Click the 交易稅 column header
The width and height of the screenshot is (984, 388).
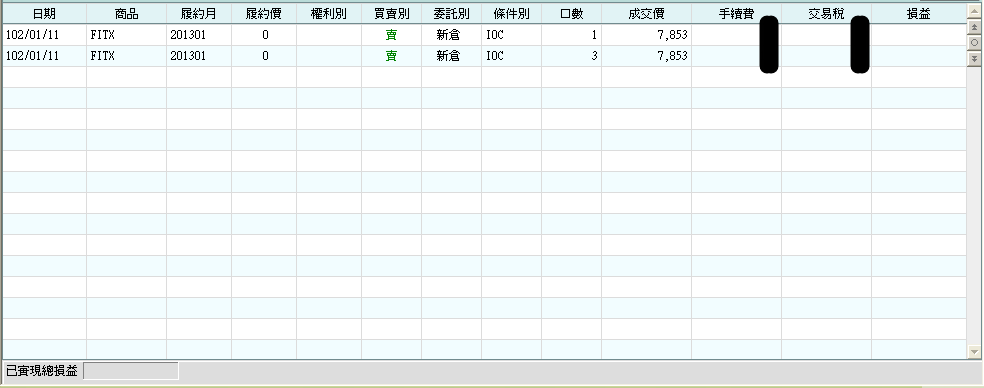(826, 14)
